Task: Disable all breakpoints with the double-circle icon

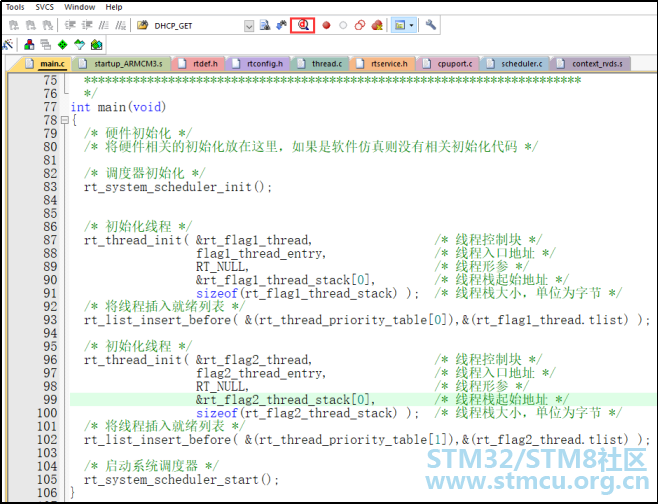Action: click(360, 26)
